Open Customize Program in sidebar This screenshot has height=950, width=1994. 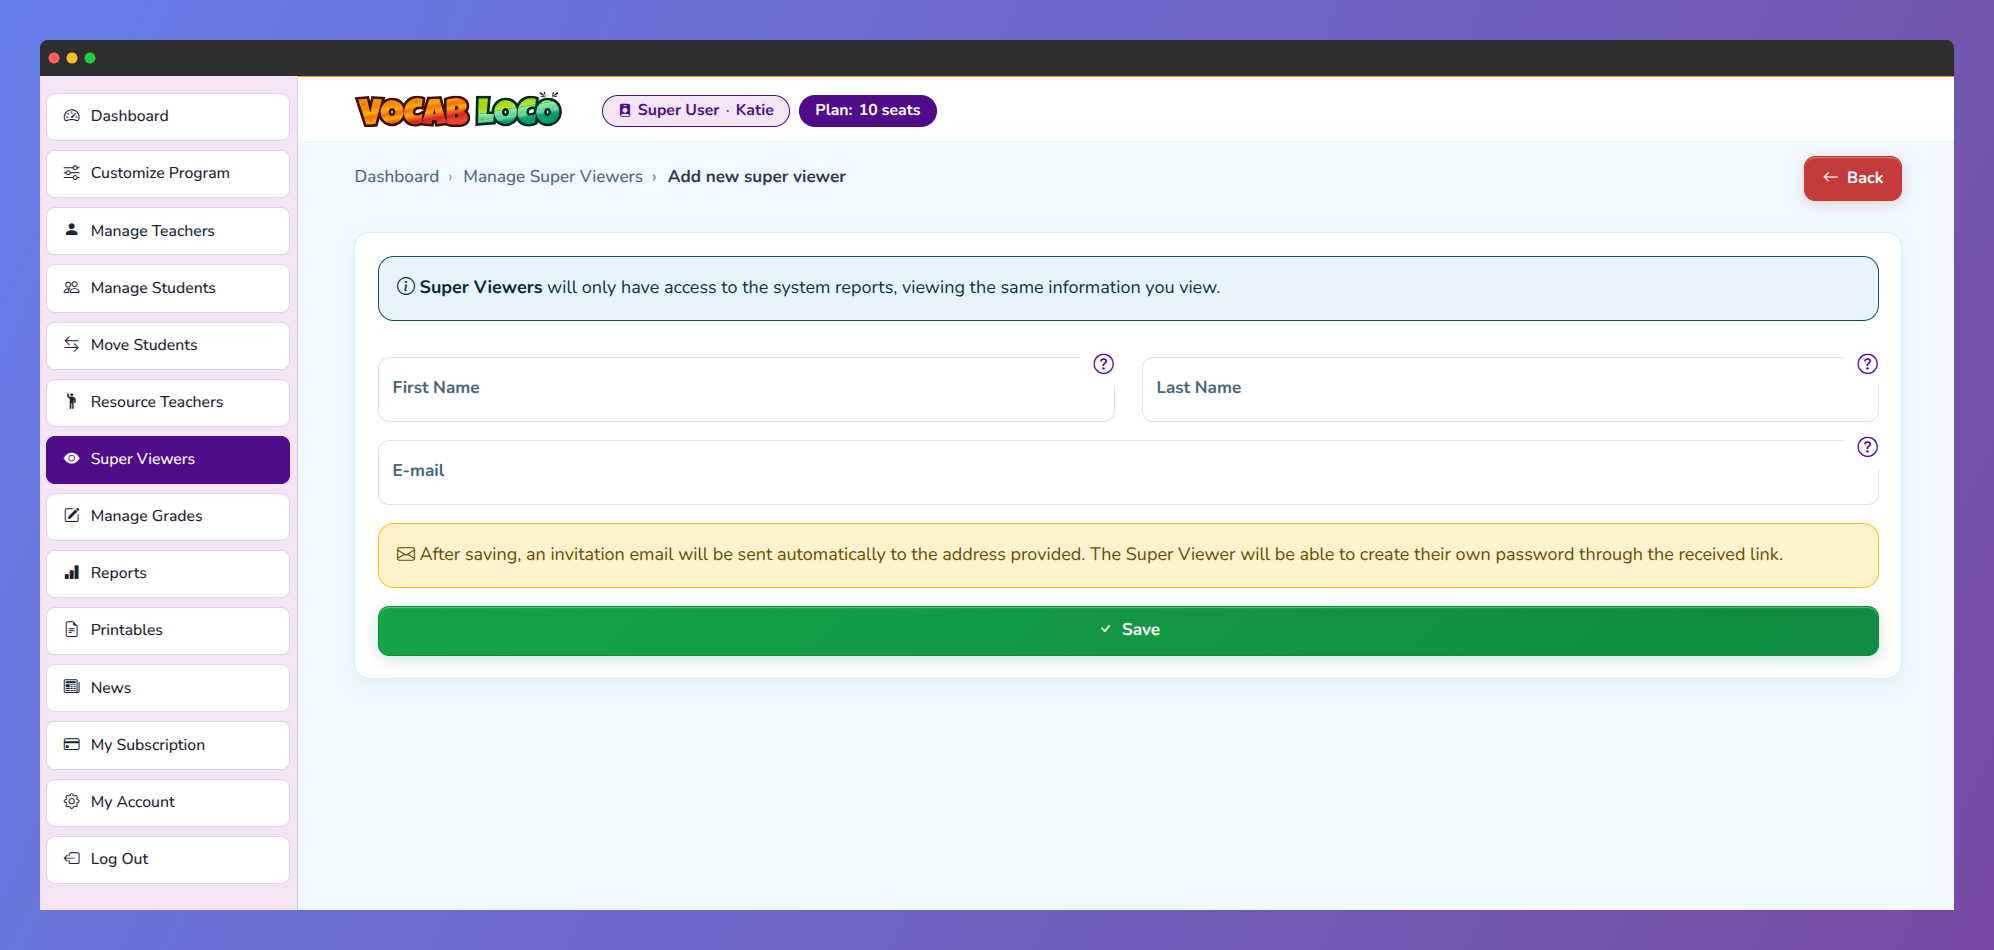[x=168, y=173]
